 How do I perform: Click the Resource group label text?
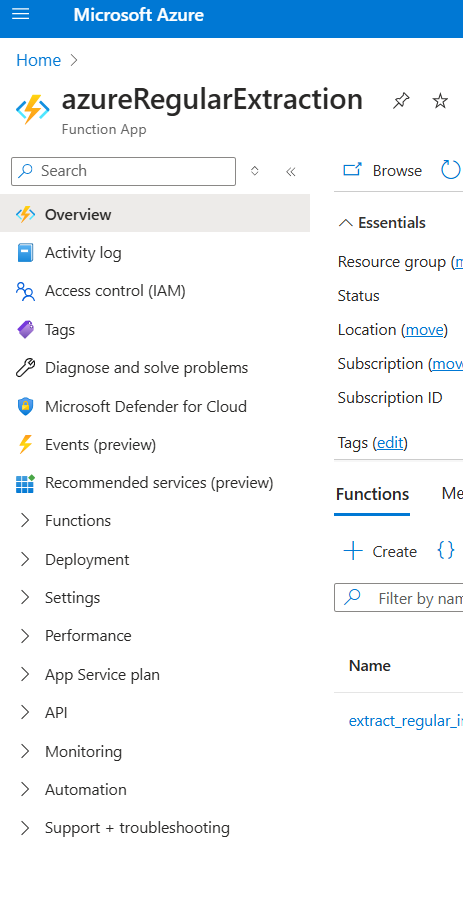click(392, 262)
